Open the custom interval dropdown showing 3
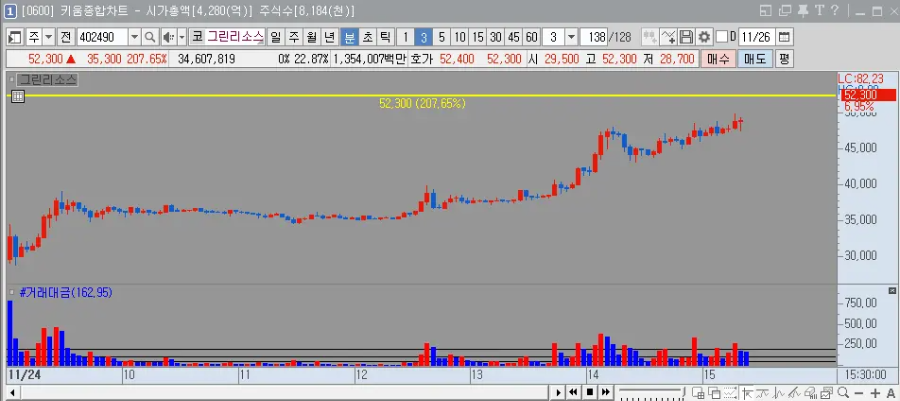 click(x=571, y=37)
